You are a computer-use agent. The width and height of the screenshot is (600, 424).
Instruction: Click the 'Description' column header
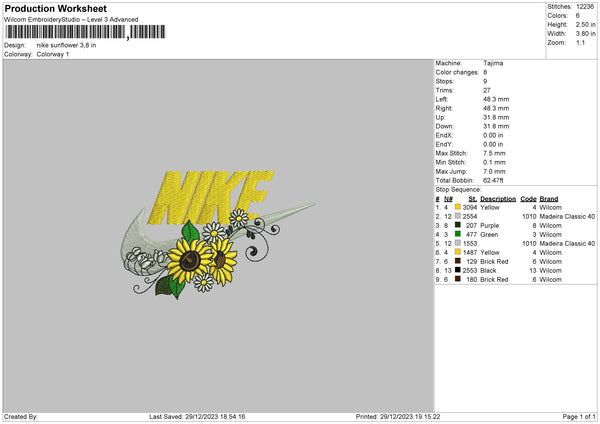[498, 199]
